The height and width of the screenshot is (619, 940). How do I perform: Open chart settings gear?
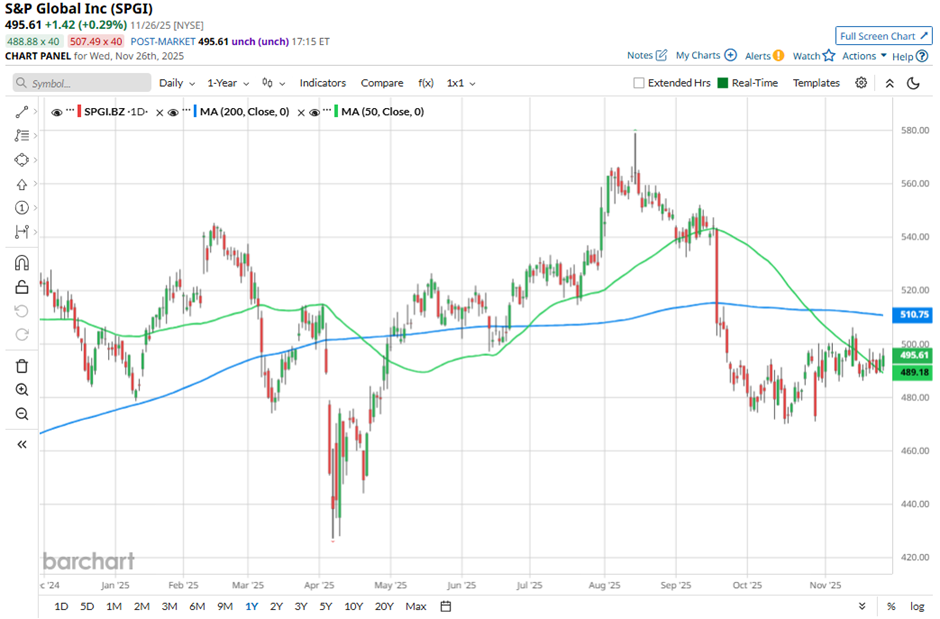coord(861,83)
